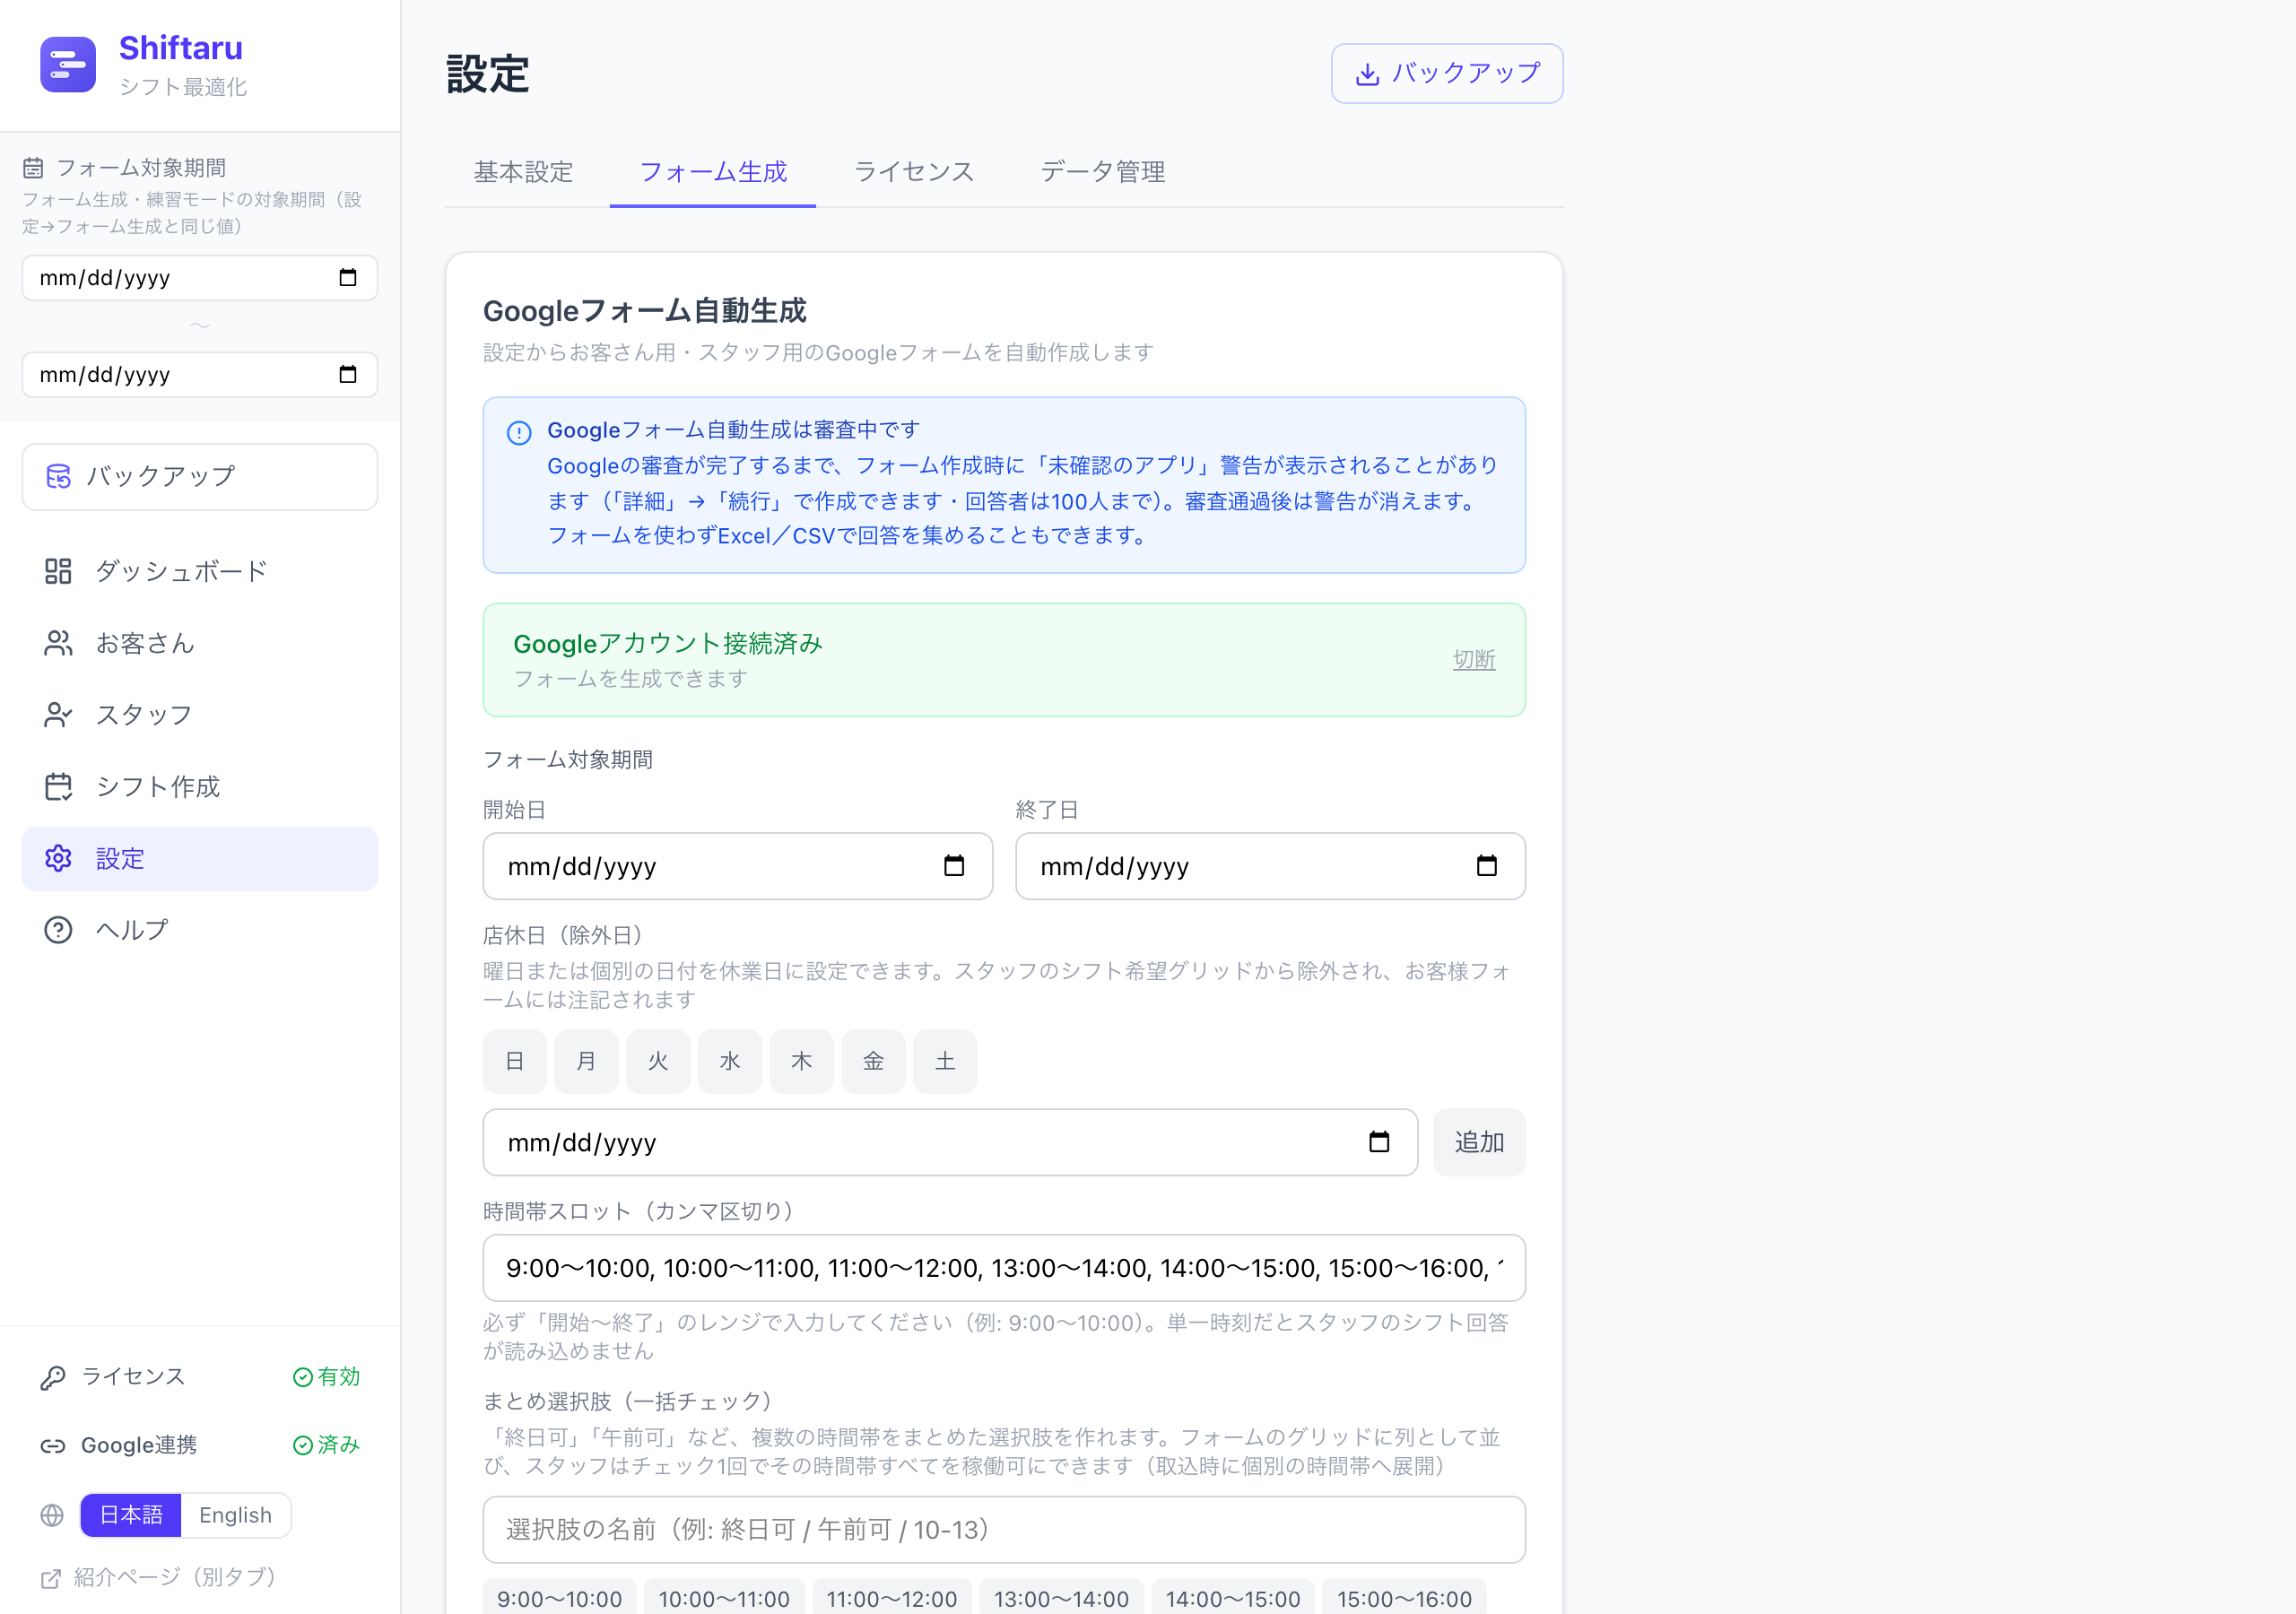Click 追加 to add closed date
Screen dimensions: 2296x1614
1479,1142
